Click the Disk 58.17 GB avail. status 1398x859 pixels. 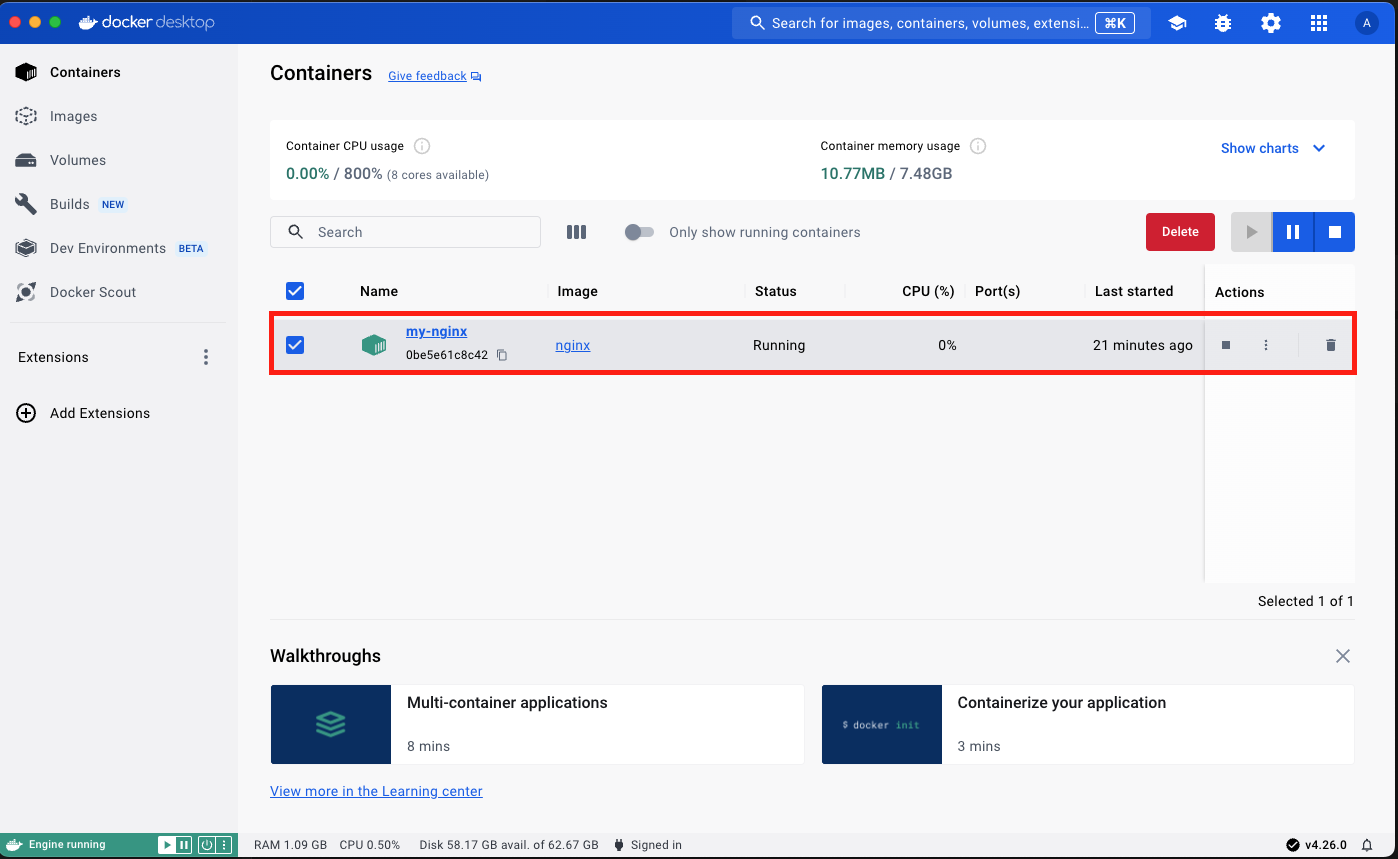click(509, 845)
